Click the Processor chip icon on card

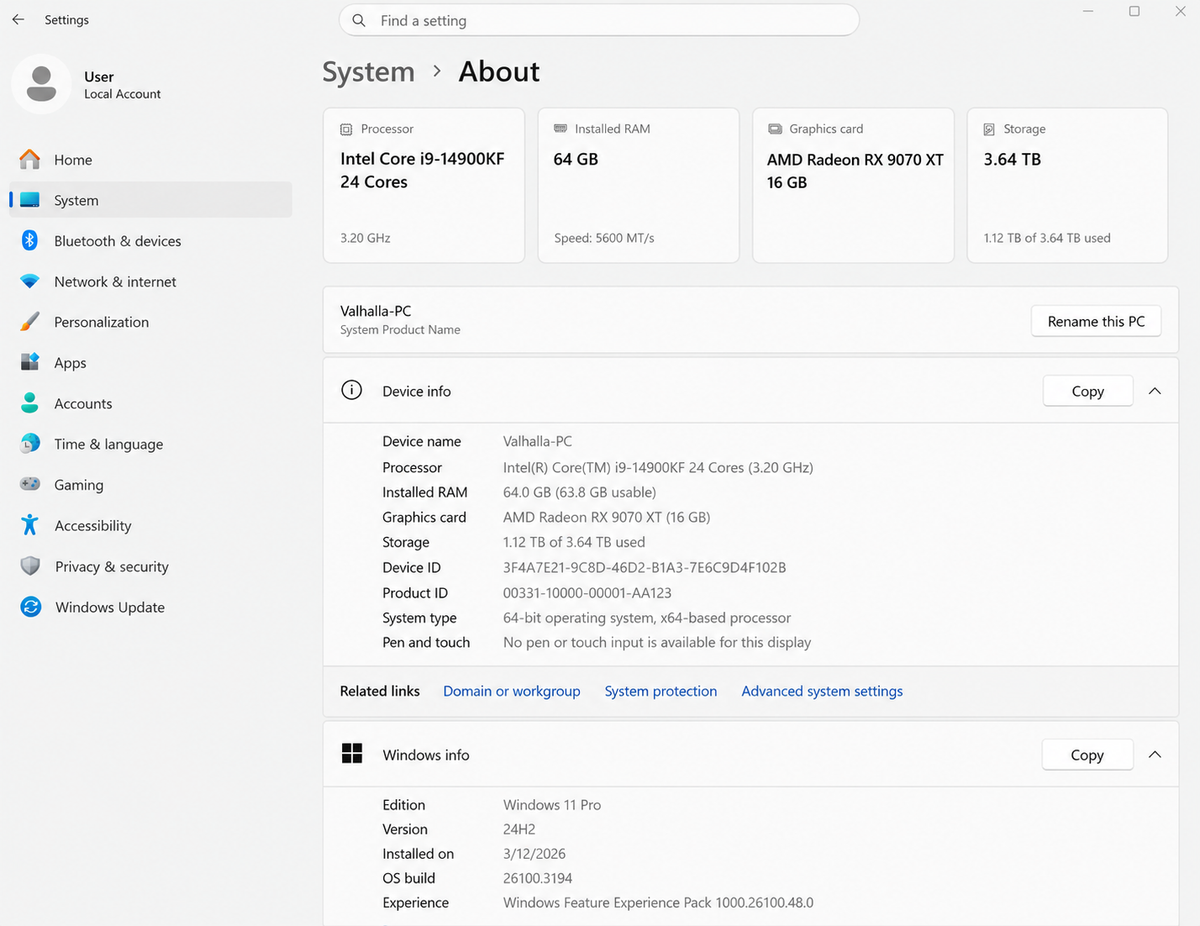[x=346, y=129]
